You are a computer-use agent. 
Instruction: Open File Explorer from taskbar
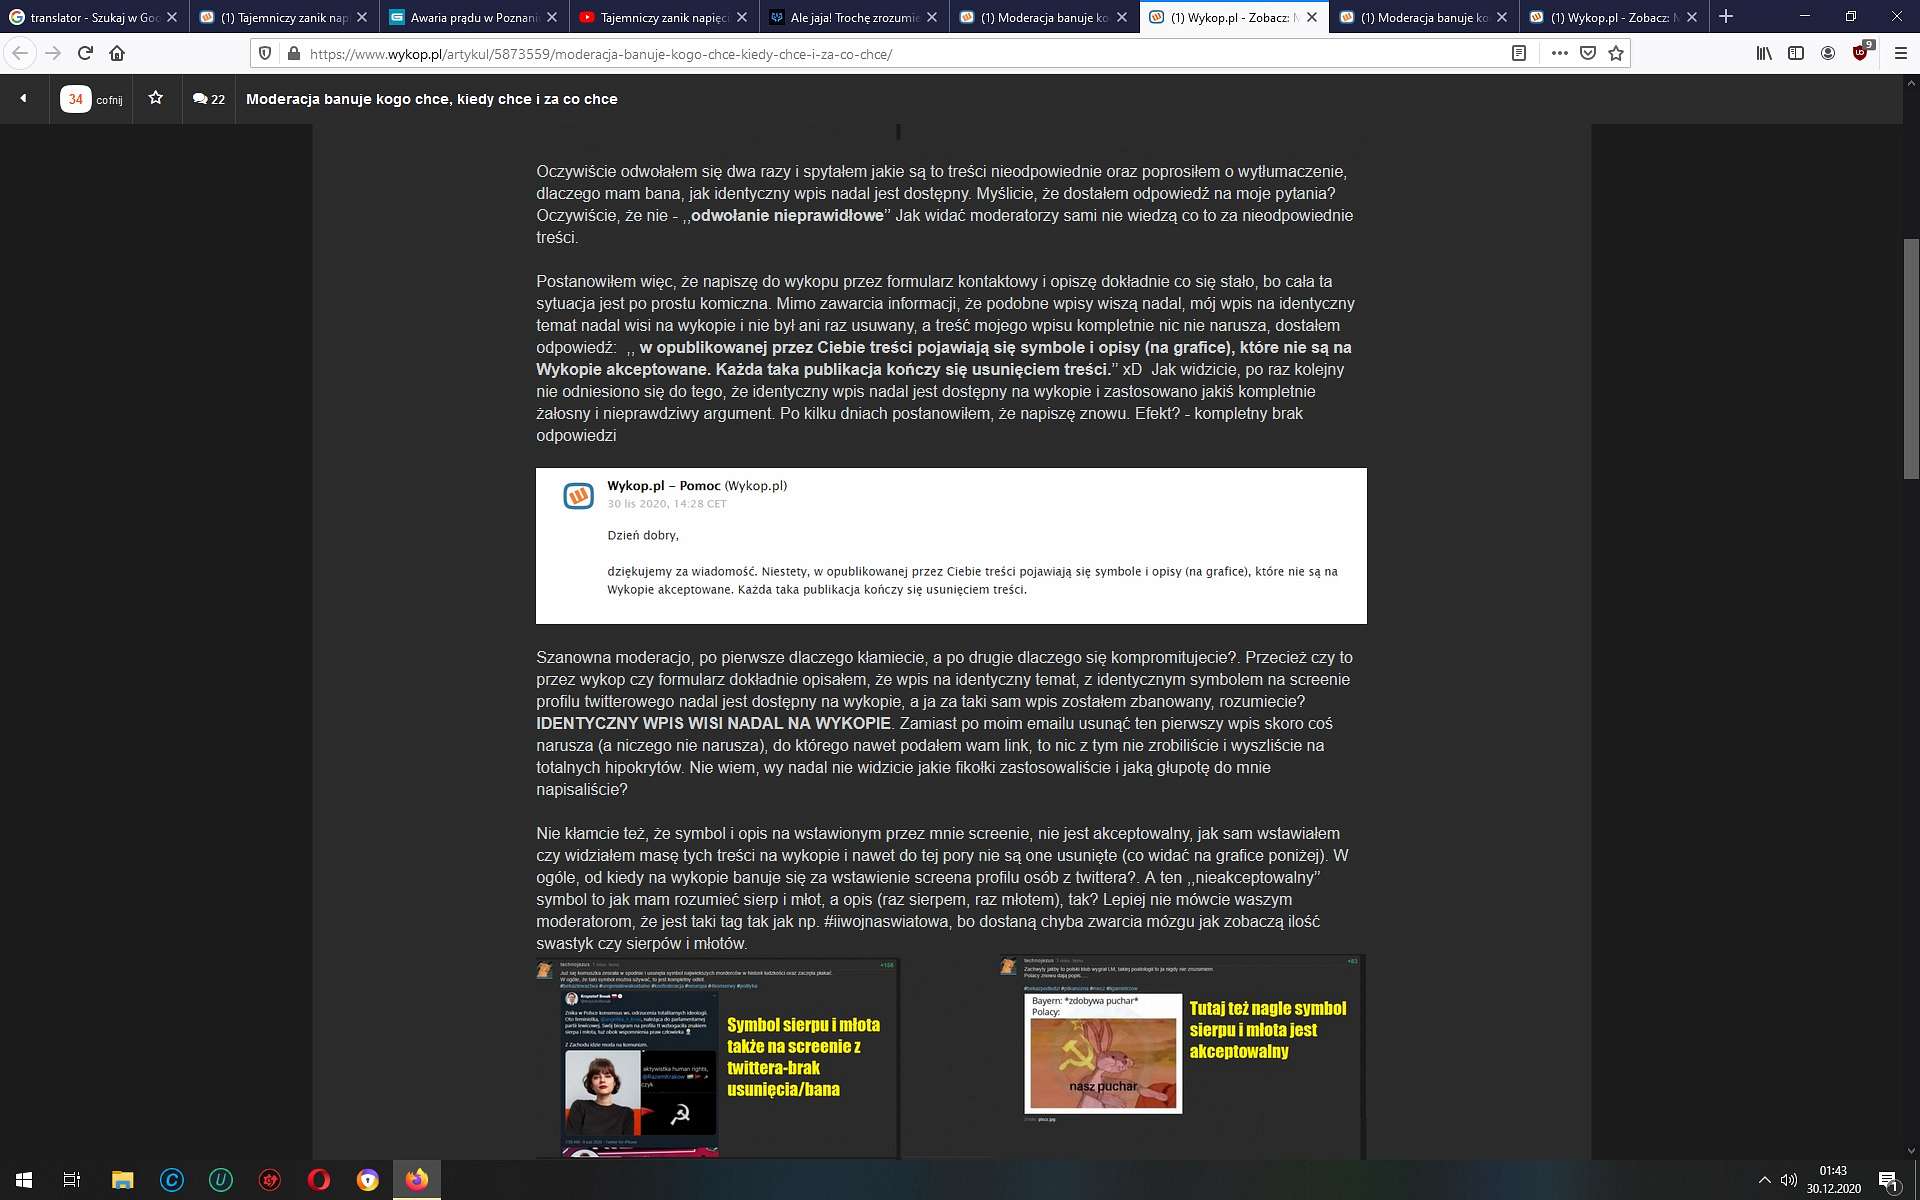122,1180
